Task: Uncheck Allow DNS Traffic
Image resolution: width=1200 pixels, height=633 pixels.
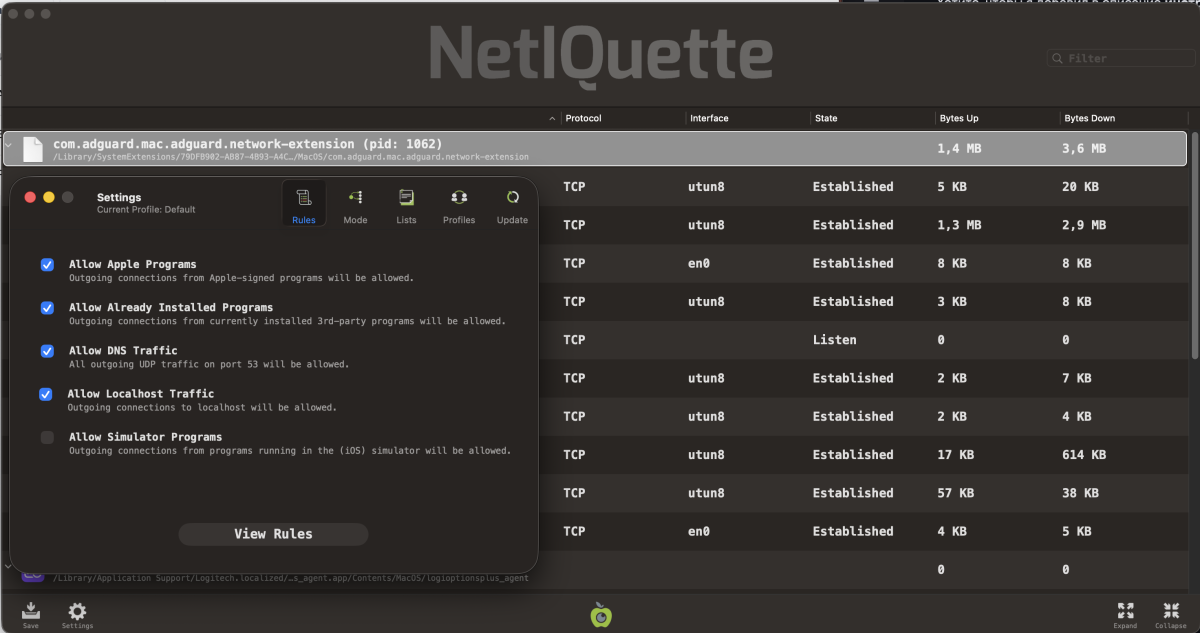Action: coord(47,351)
